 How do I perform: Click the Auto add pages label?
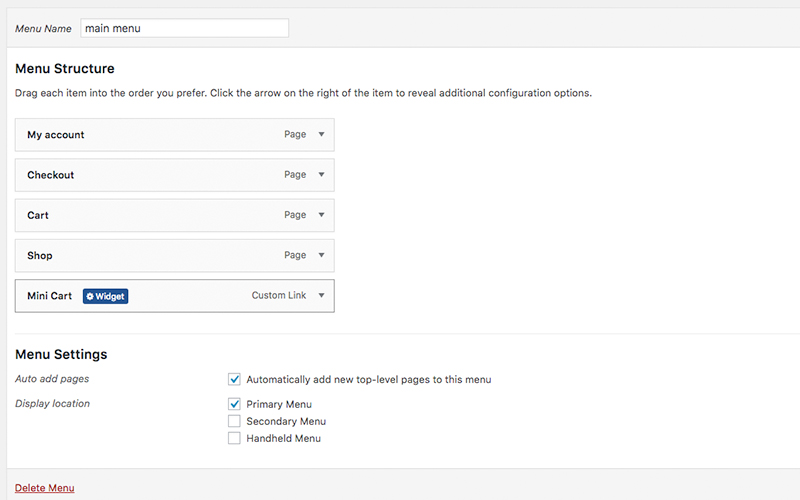52,379
